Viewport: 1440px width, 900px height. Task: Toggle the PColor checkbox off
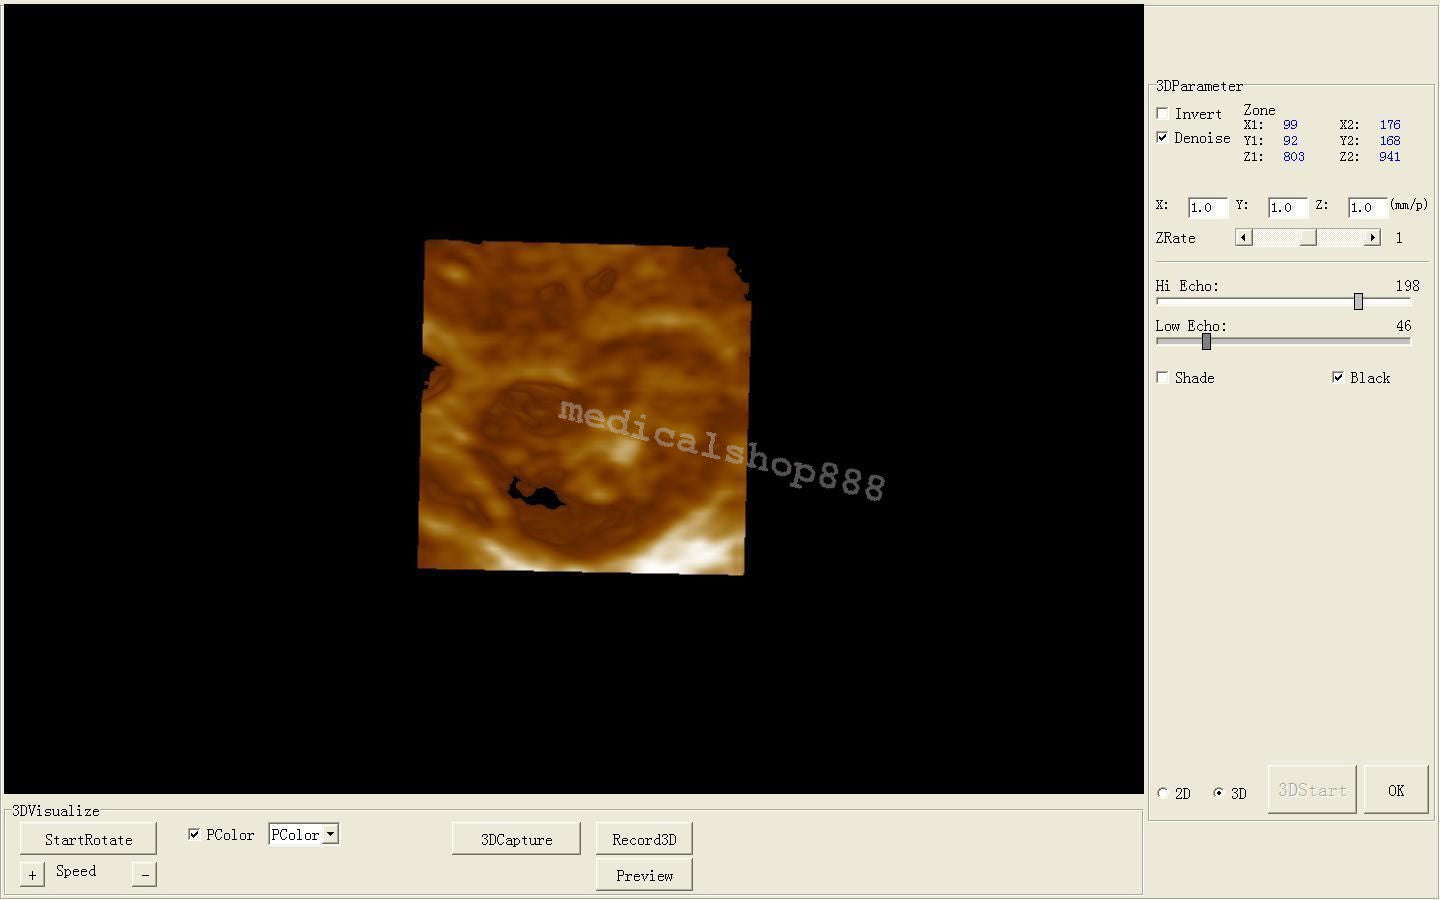(194, 833)
